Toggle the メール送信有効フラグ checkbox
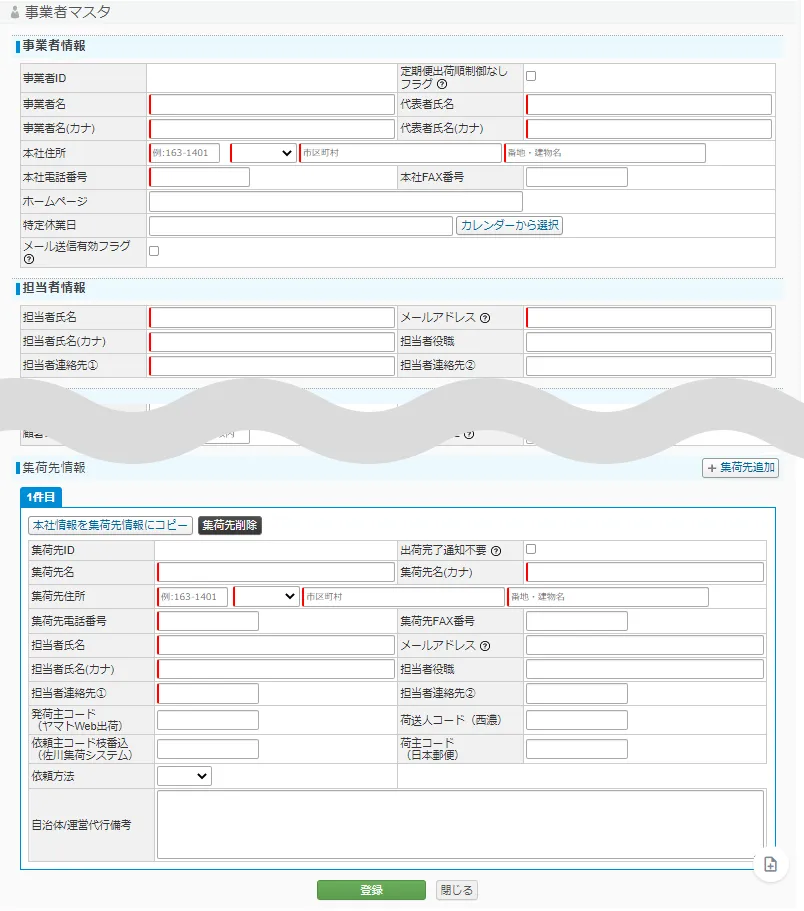804x911 pixels. 154,251
